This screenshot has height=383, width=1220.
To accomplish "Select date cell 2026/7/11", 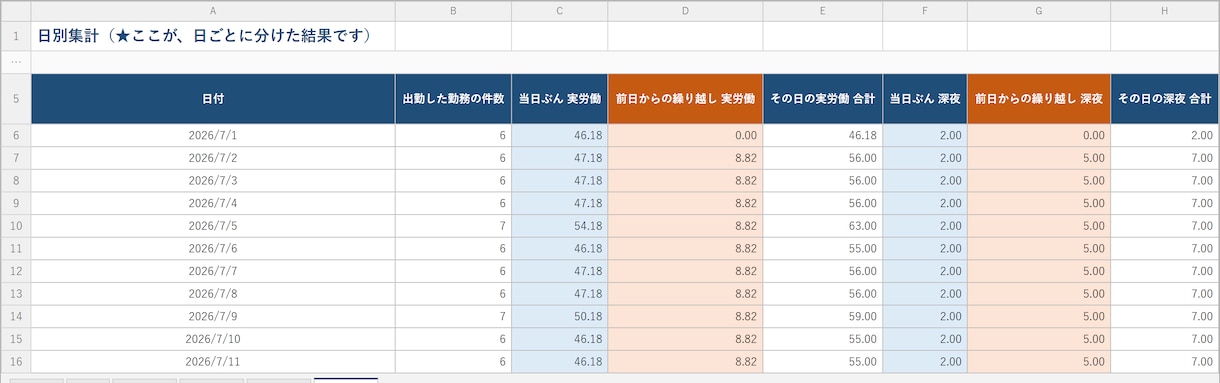I will [x=213, y=362].
